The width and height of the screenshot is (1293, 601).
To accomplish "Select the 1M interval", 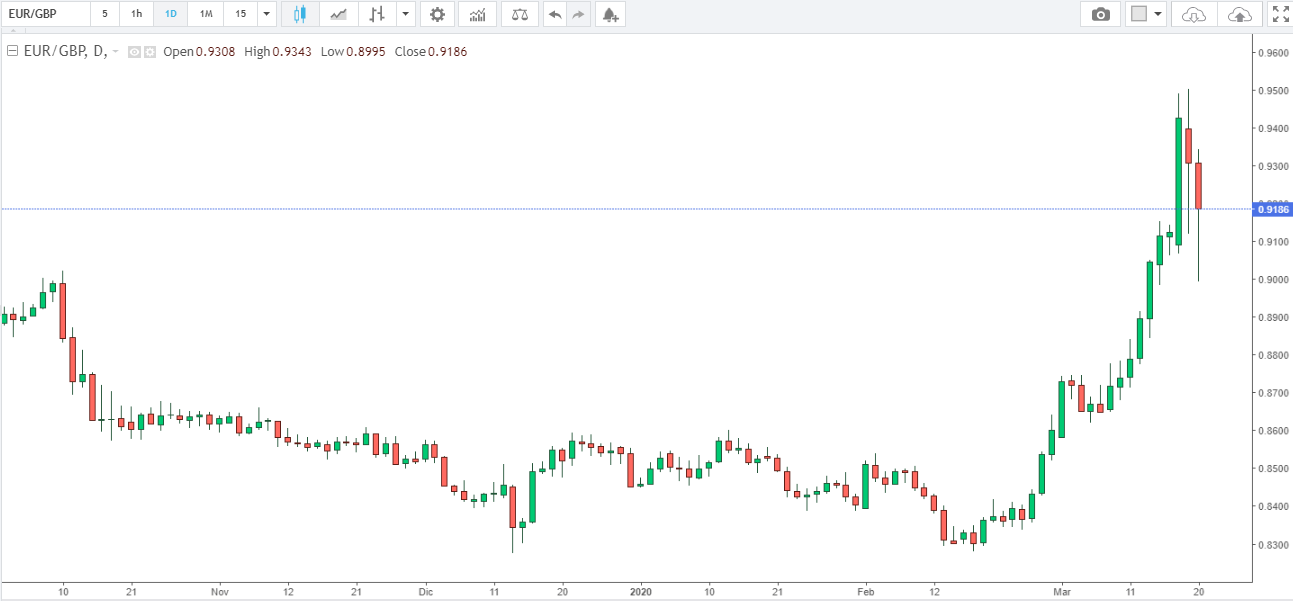I will point(206,14).
